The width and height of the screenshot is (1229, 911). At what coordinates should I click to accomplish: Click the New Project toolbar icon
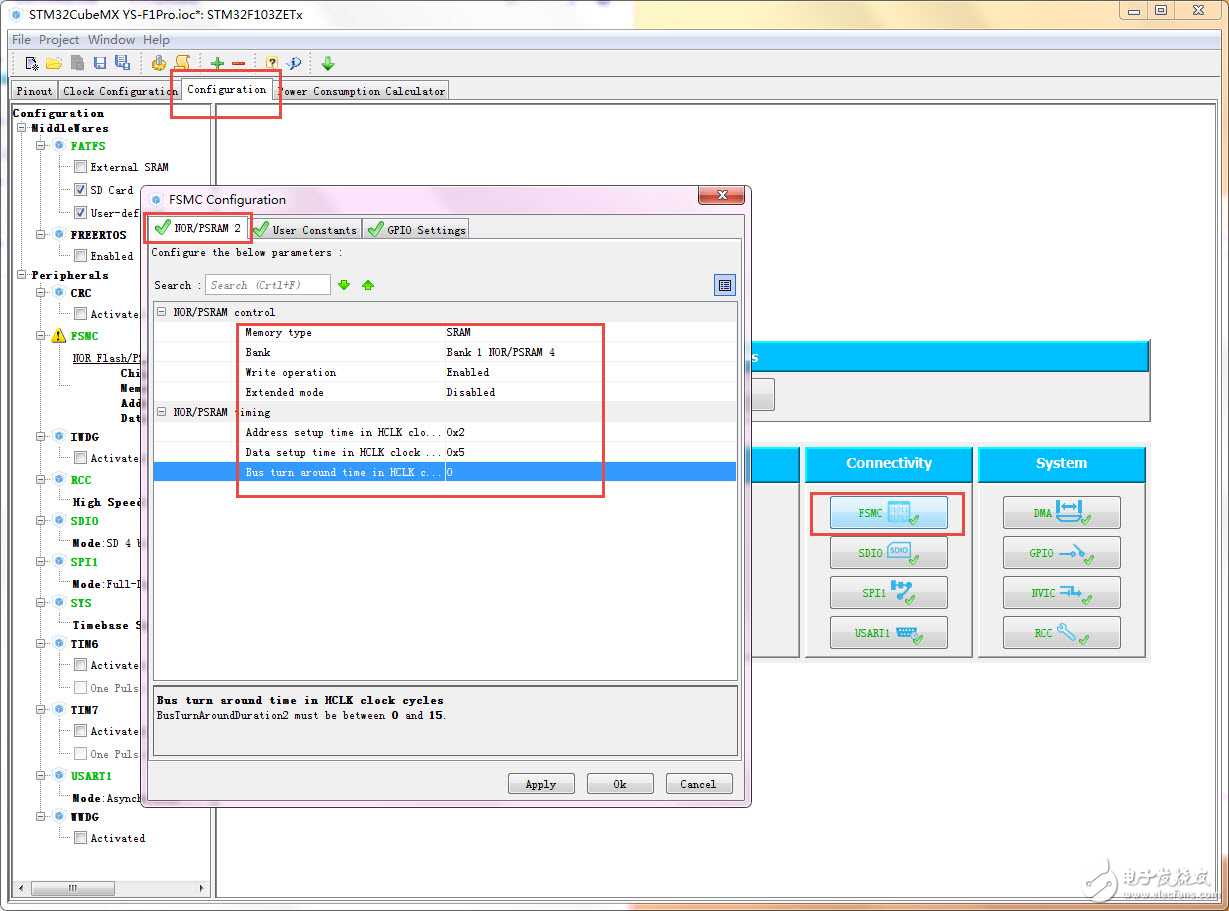coord(32,63)
